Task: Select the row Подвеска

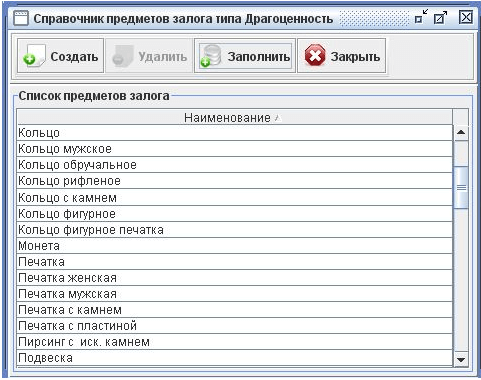Action: [x=235, y=358]
